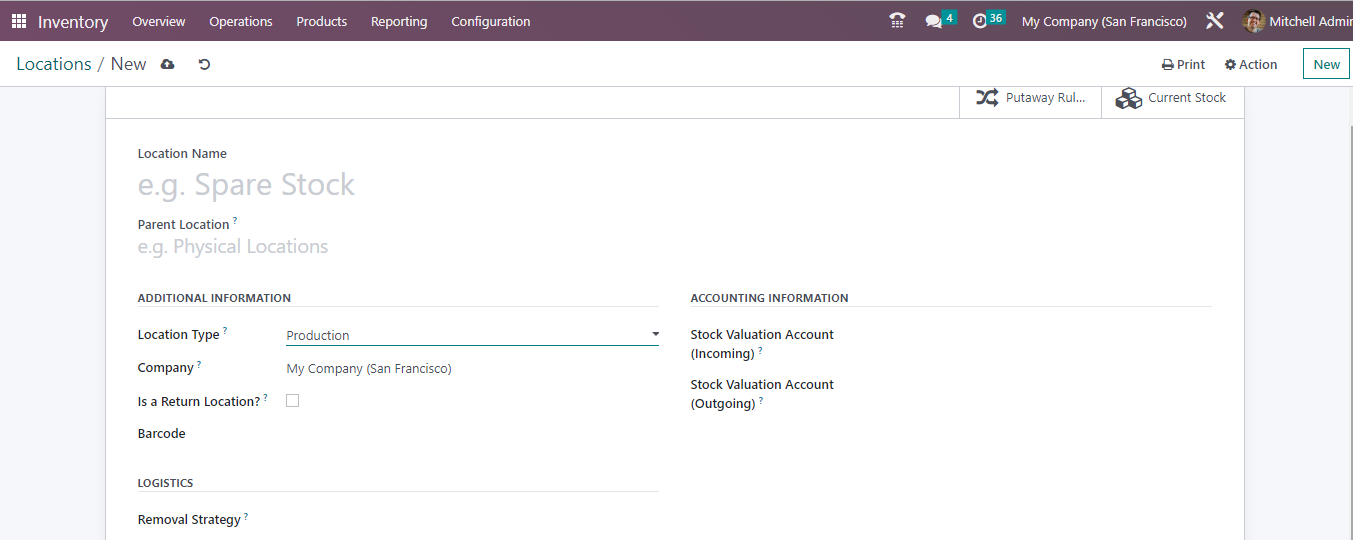Image resolution: width=1353 pixels, height=540 pixels.
Task: Click Mitchell Admin user avatar
Action: [1253, 21]
